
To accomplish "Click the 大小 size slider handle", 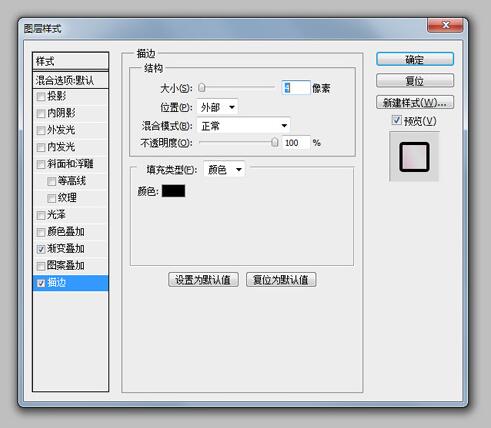I will click(202, 88).
